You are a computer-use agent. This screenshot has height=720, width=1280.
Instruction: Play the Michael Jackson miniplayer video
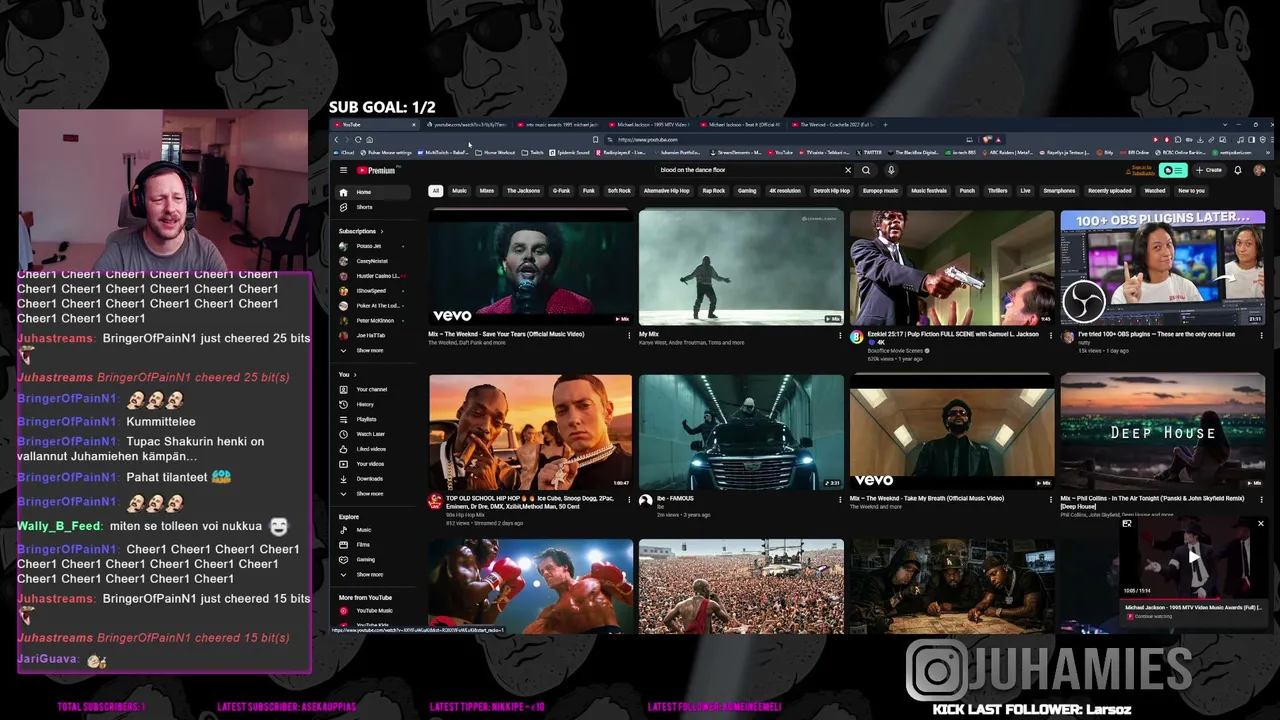[x=1193, y=556]
